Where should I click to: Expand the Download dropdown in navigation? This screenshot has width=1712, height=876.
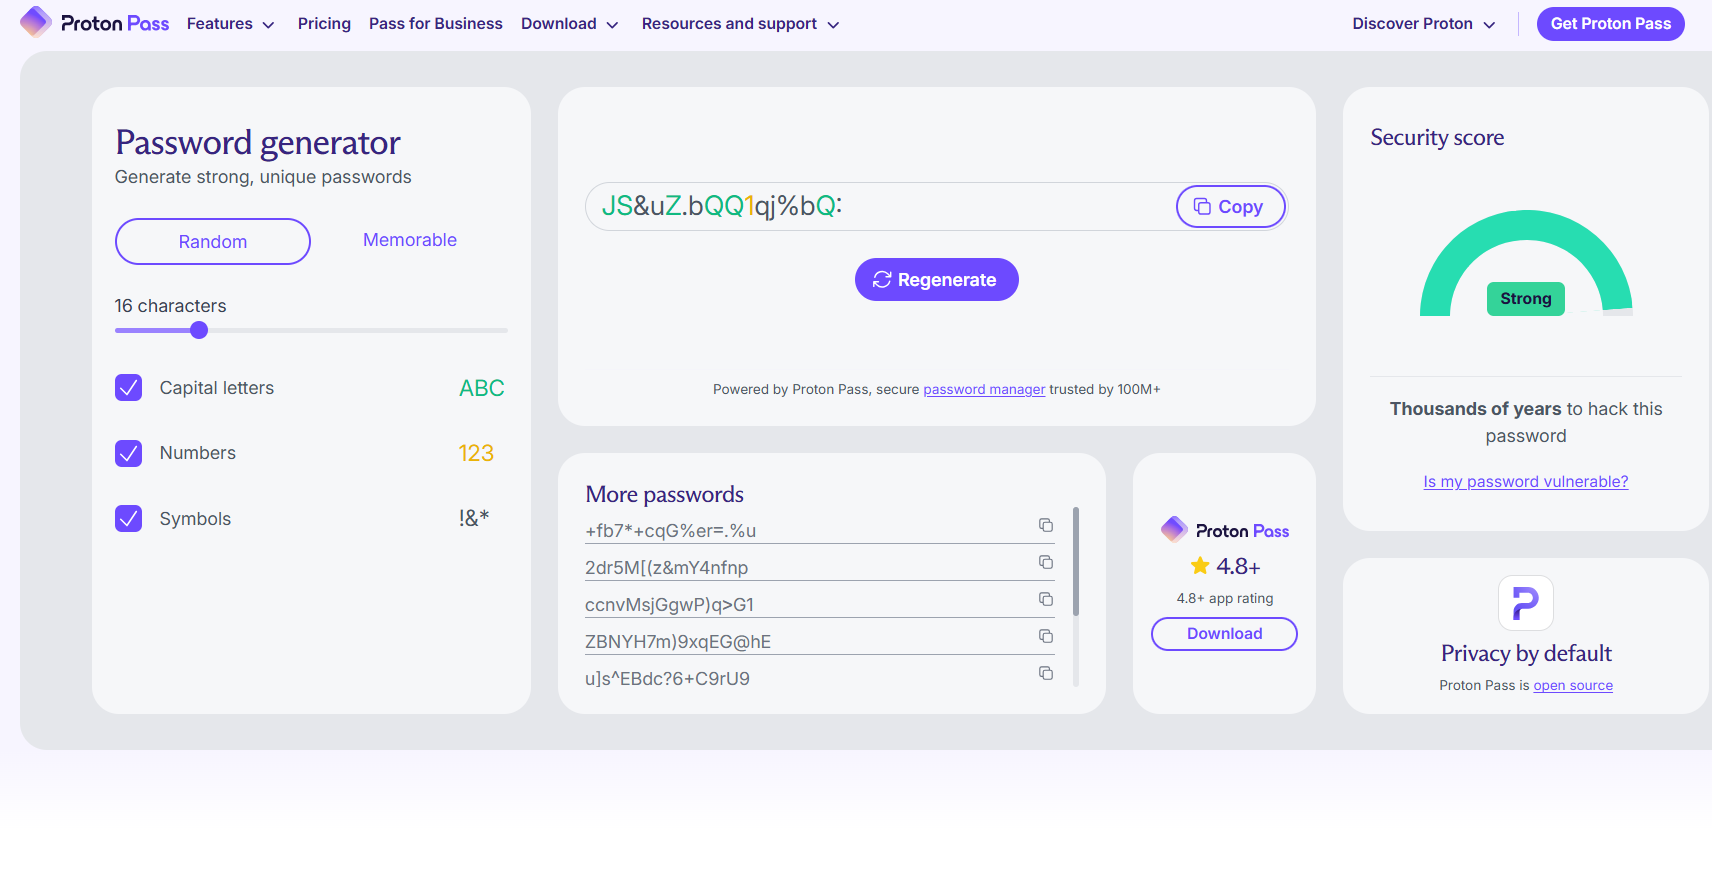[x=569, y=24]
